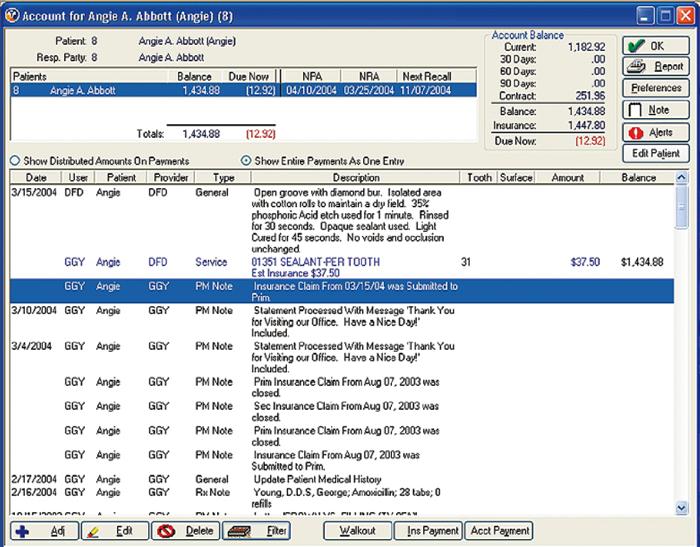Click the Acct Payment button

[502, 530]
